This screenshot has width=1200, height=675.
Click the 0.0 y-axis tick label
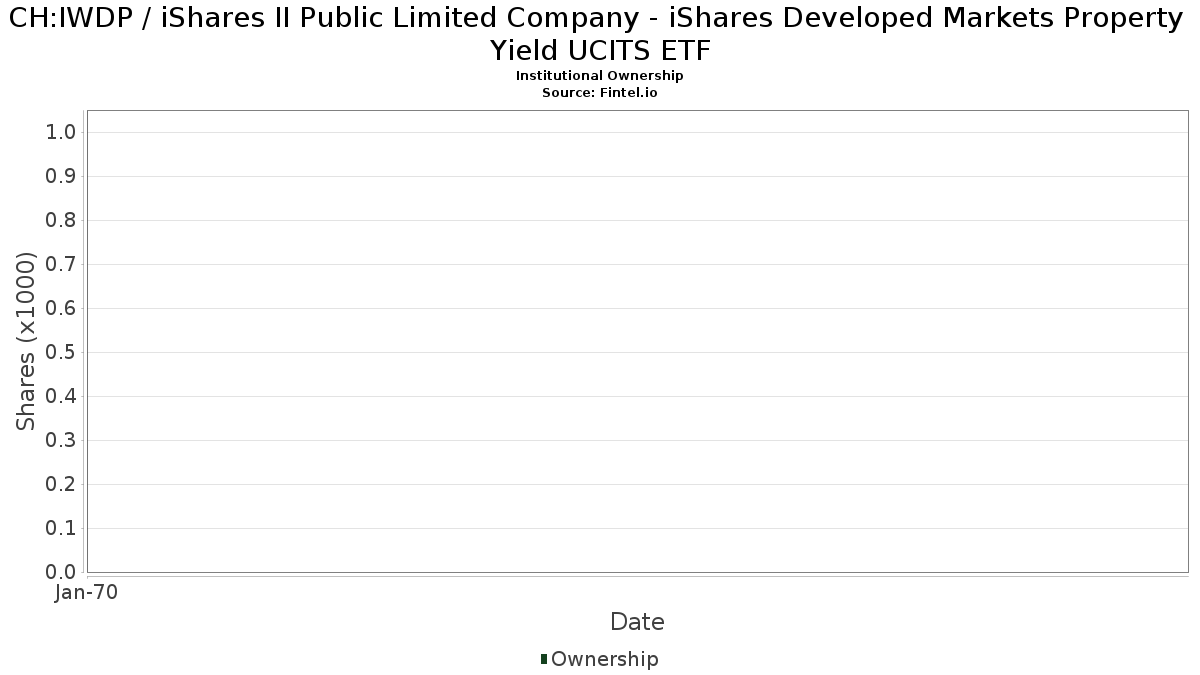click(62, 572)
